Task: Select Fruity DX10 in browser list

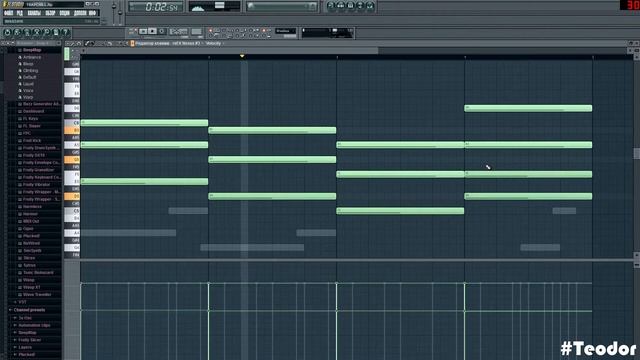Action: [x=34, y=155]
